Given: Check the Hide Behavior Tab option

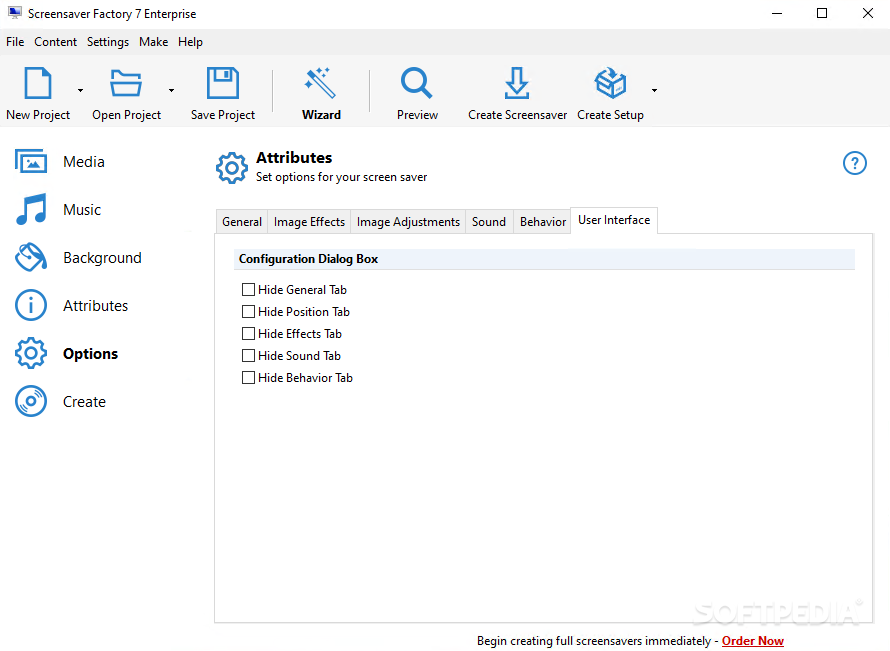Looking at the screenshot, I should click(248, 377).
